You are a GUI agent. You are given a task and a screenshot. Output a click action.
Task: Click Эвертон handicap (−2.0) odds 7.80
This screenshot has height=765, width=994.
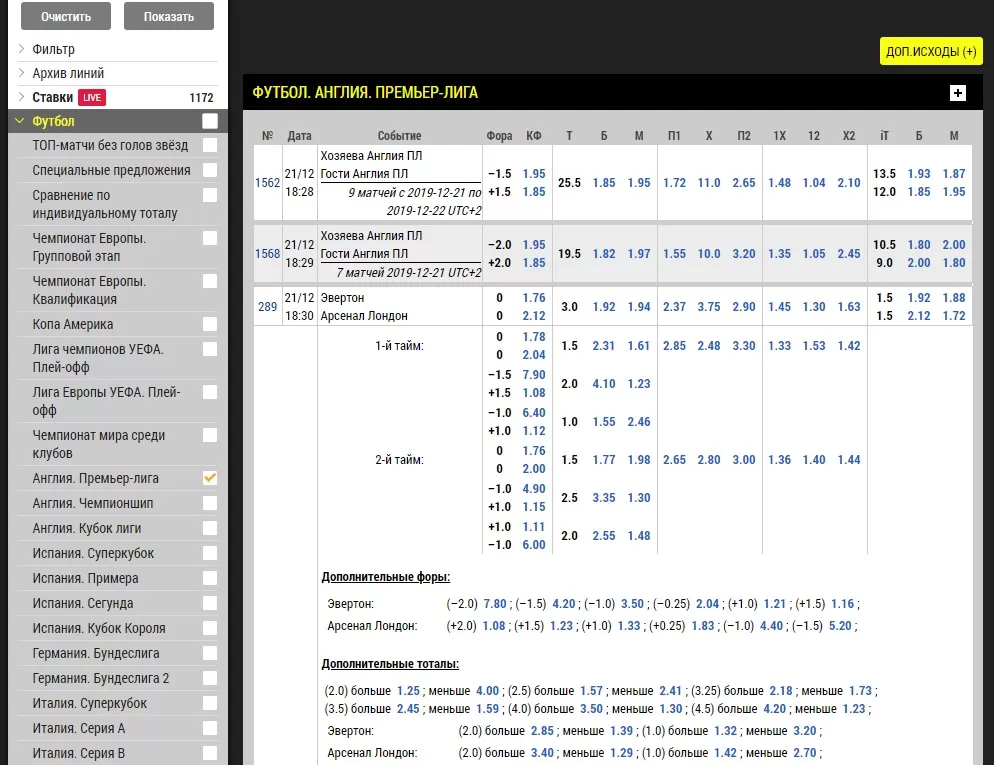pos(494,604)
